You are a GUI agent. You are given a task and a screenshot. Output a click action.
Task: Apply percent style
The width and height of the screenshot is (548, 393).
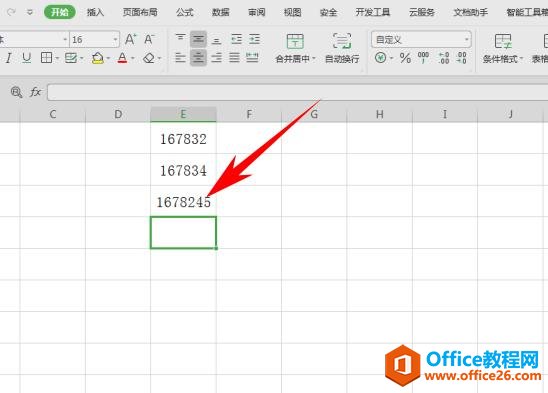pos(405,58)
